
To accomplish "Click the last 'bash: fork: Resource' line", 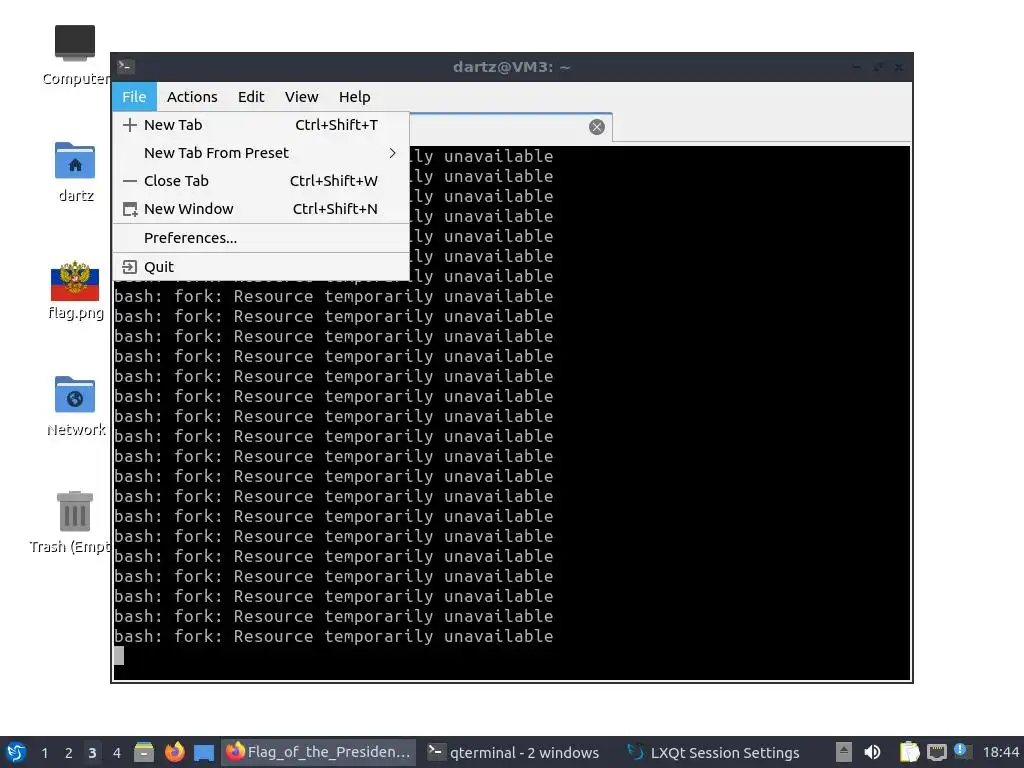I will 334,636.
